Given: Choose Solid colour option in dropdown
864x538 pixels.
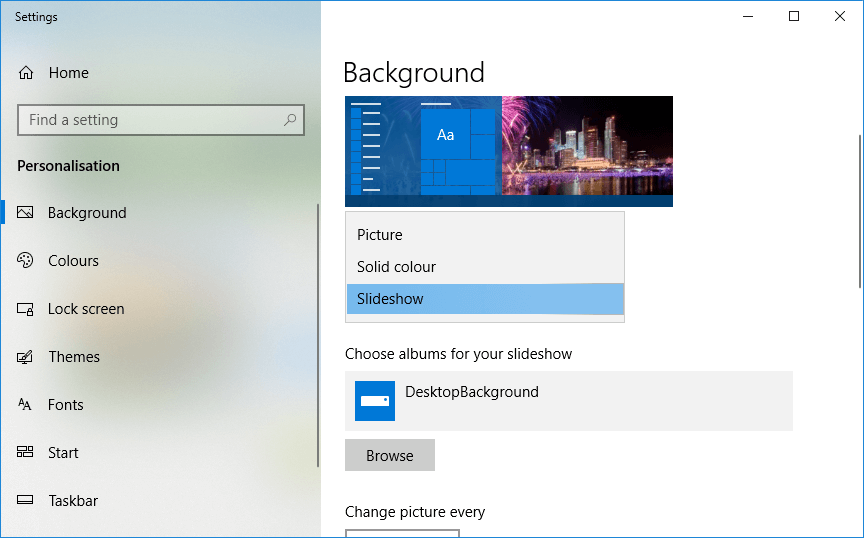Looking at the screenshot, I should [397, 267].
